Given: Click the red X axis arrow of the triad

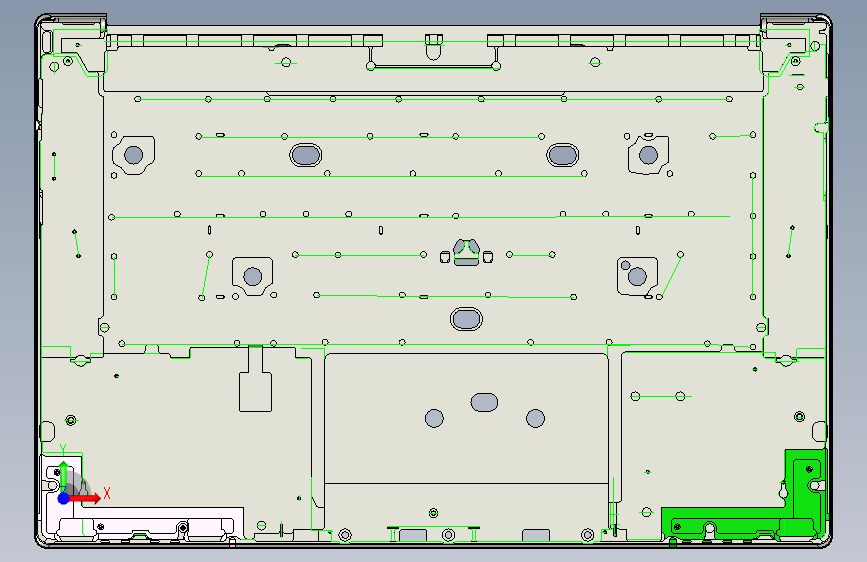Looking at the screenshot, I should [86, 498].
